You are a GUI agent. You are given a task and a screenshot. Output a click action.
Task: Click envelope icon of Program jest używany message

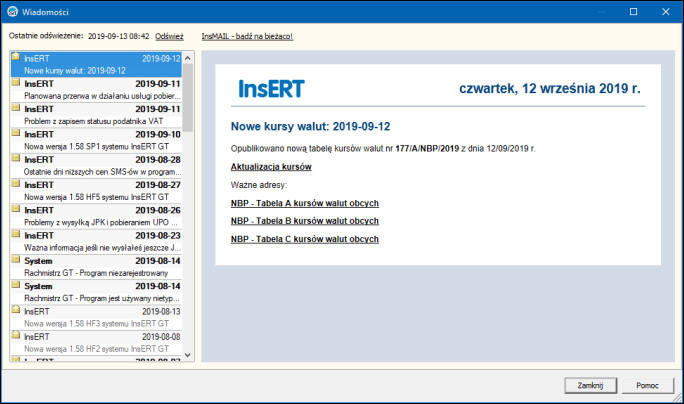16,284
